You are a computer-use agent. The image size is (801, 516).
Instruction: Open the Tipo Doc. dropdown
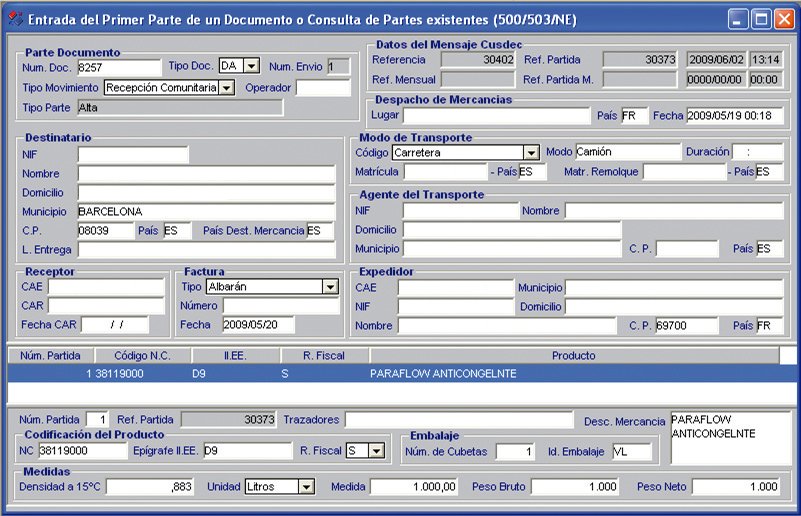(x=251, y=66)
